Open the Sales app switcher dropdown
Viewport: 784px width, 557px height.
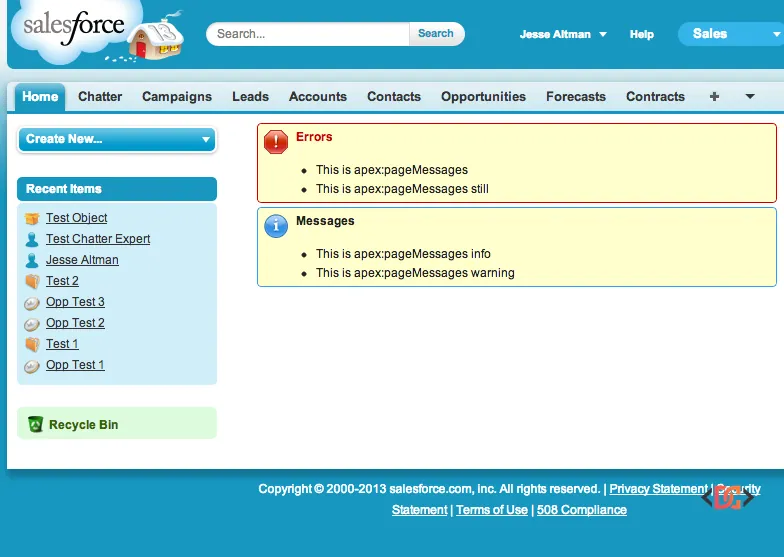coord(732,34)
